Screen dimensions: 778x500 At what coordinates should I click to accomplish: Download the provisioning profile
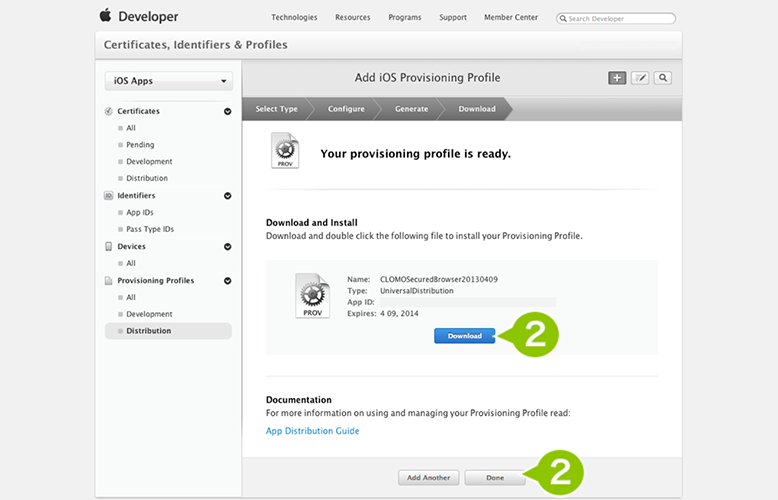[x=464, y=336]
